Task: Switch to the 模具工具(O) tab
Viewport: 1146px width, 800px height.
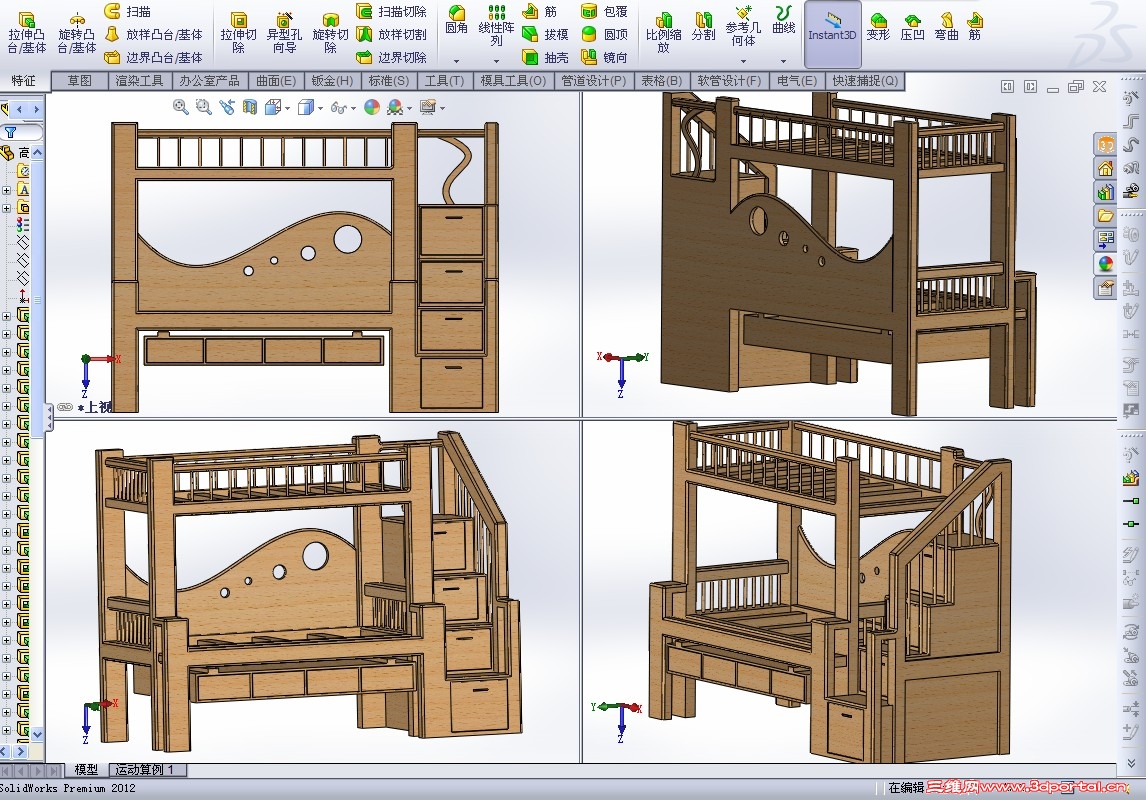Action: (513, 81)
